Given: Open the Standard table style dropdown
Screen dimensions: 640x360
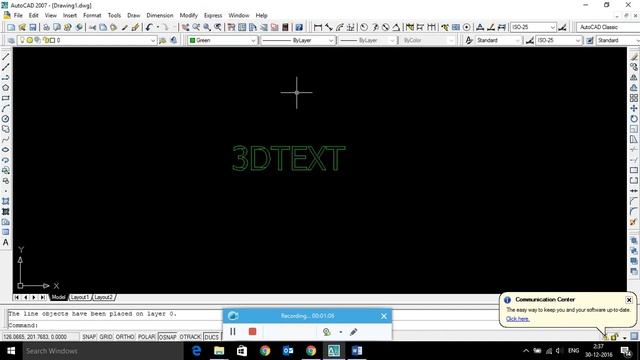Looking at the screenshot, I should point(618,40).
